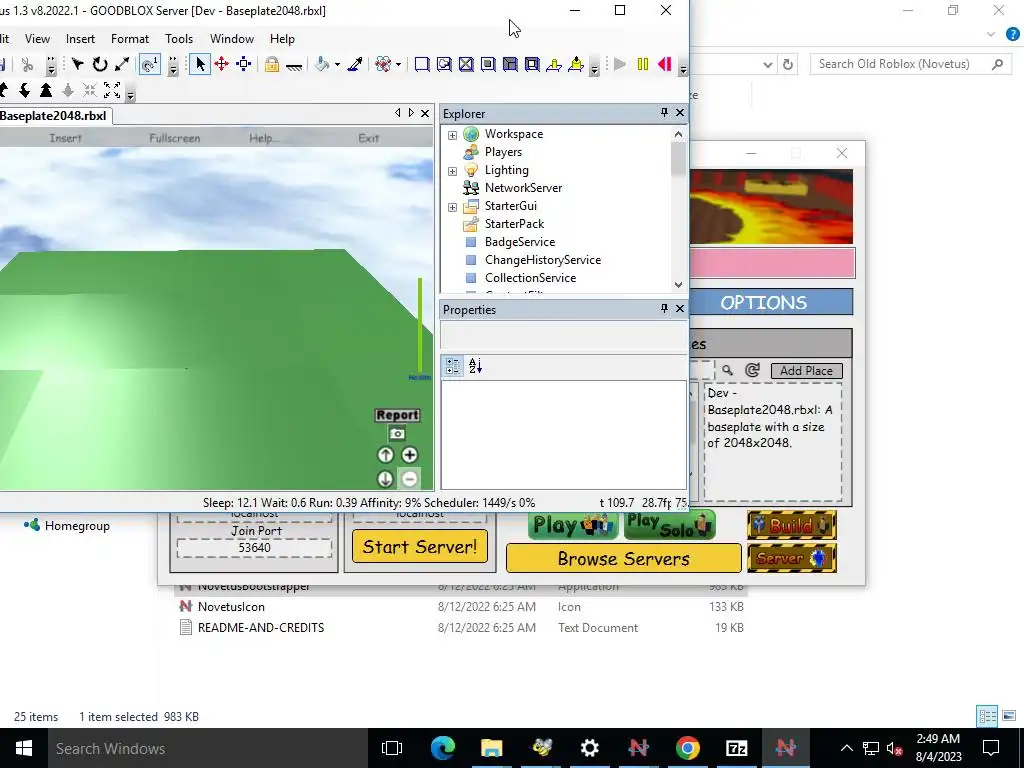
Task: Click the zoom extents expand icon
Action: coord(112,90)
